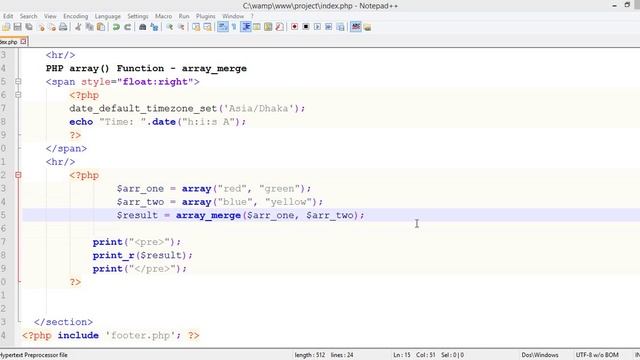Click the </section> closing tag
Image resolution: width=640 pixels, height=360 pixels.
pyautogui.click(x=63, y=322)
